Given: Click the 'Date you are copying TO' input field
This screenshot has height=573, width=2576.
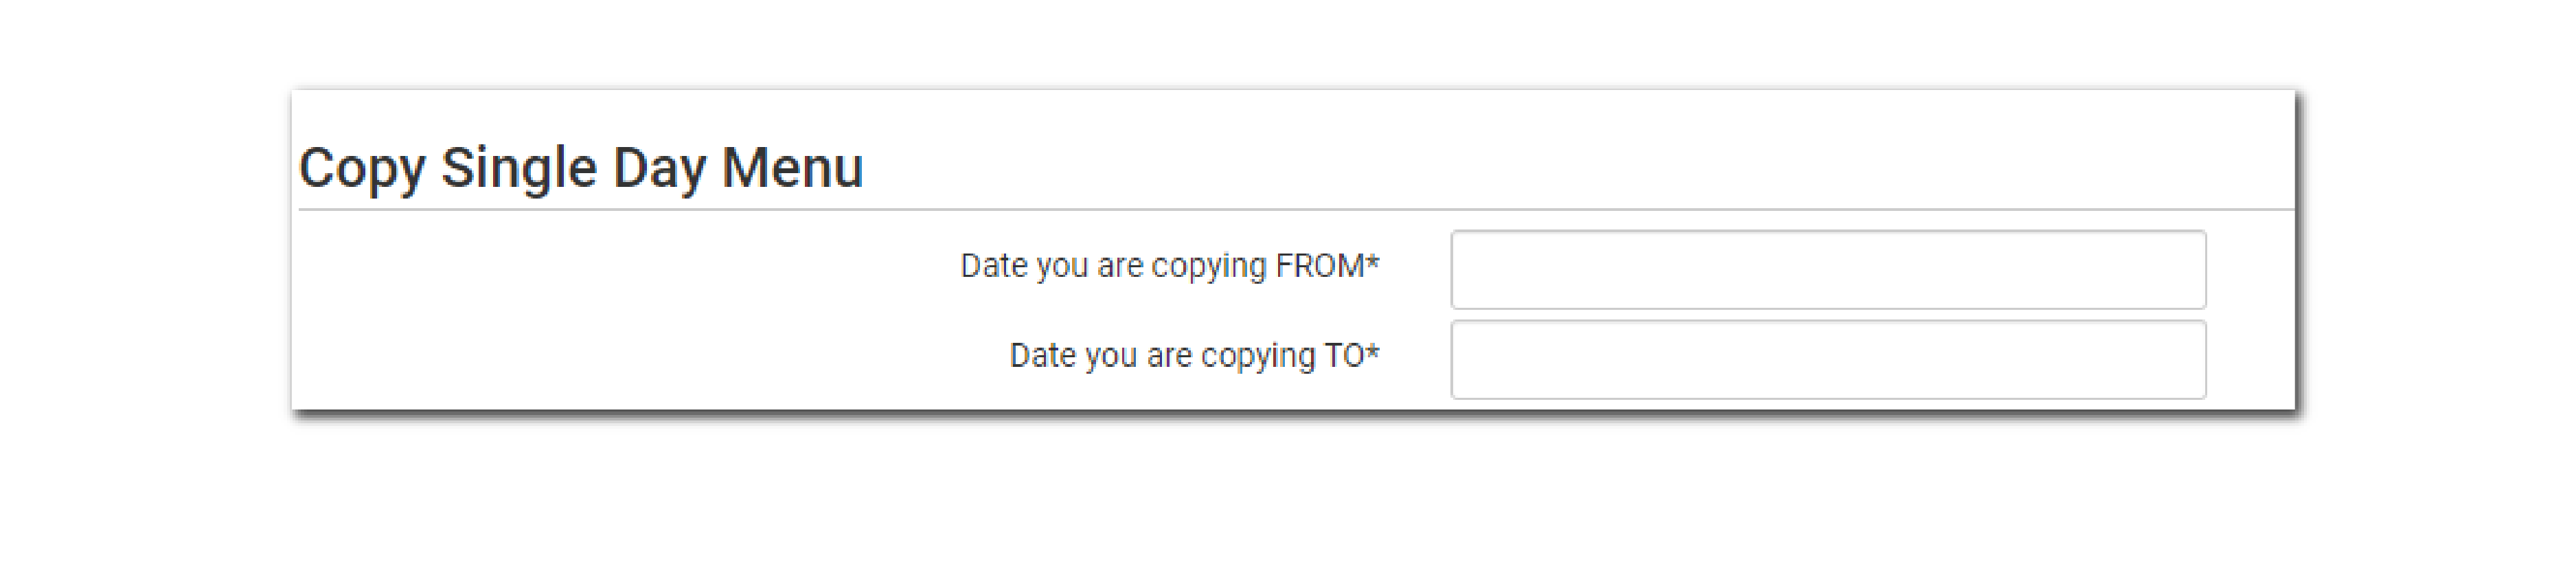Looking at the screenshot, I should [x=1827, y=359].
